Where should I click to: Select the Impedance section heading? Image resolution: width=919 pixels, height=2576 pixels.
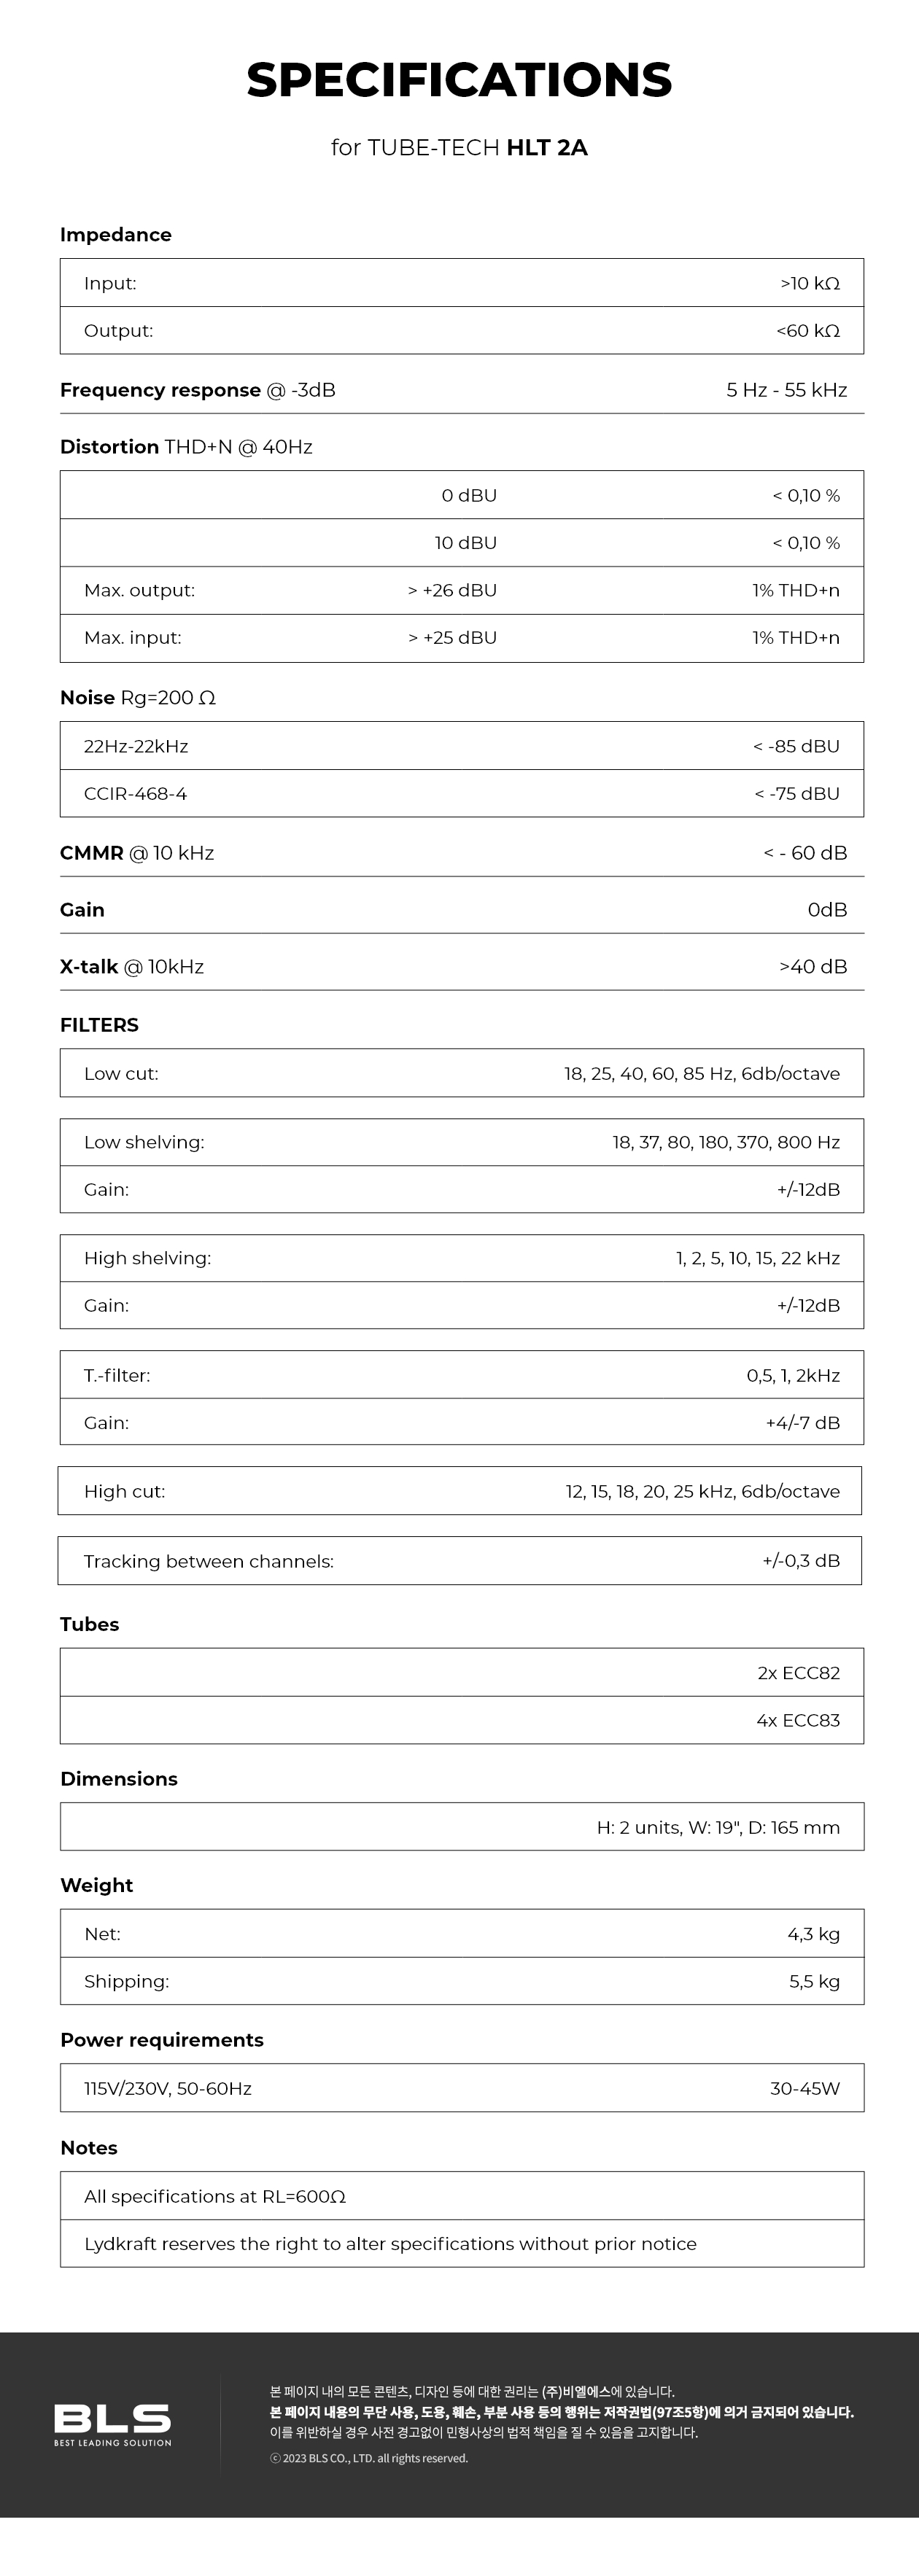pyautogui.click(x=116, y=235)
